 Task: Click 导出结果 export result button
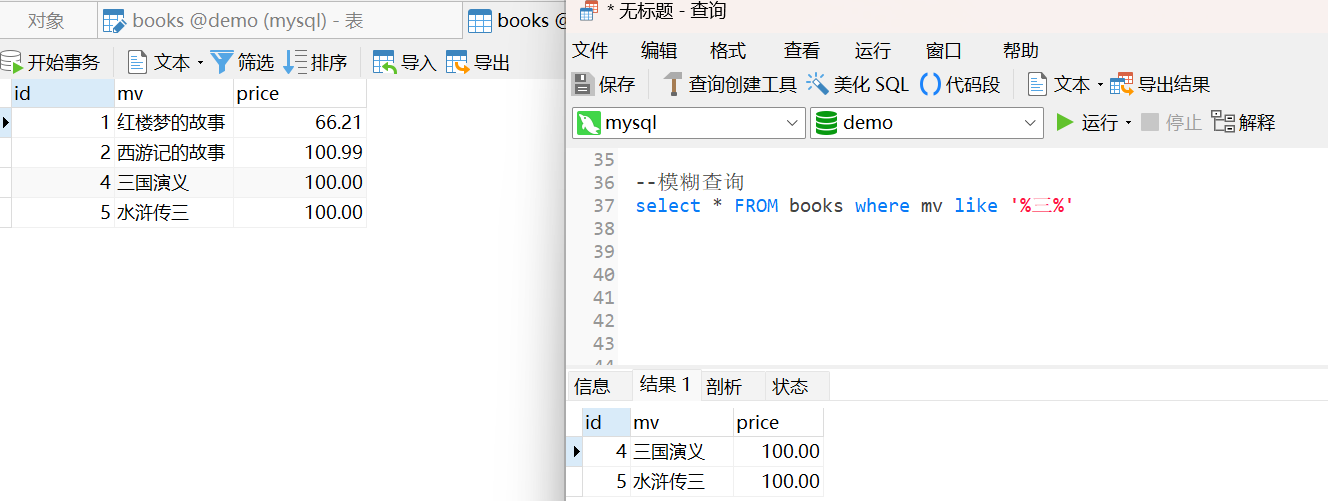1161,84
